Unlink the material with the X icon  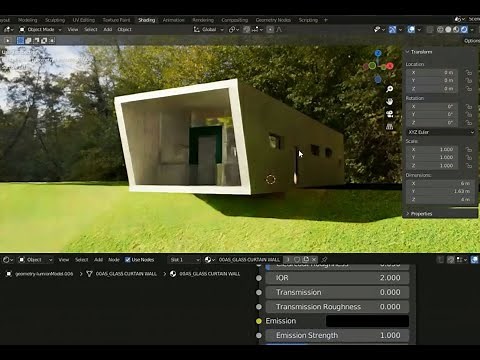(x=314, y=260)
